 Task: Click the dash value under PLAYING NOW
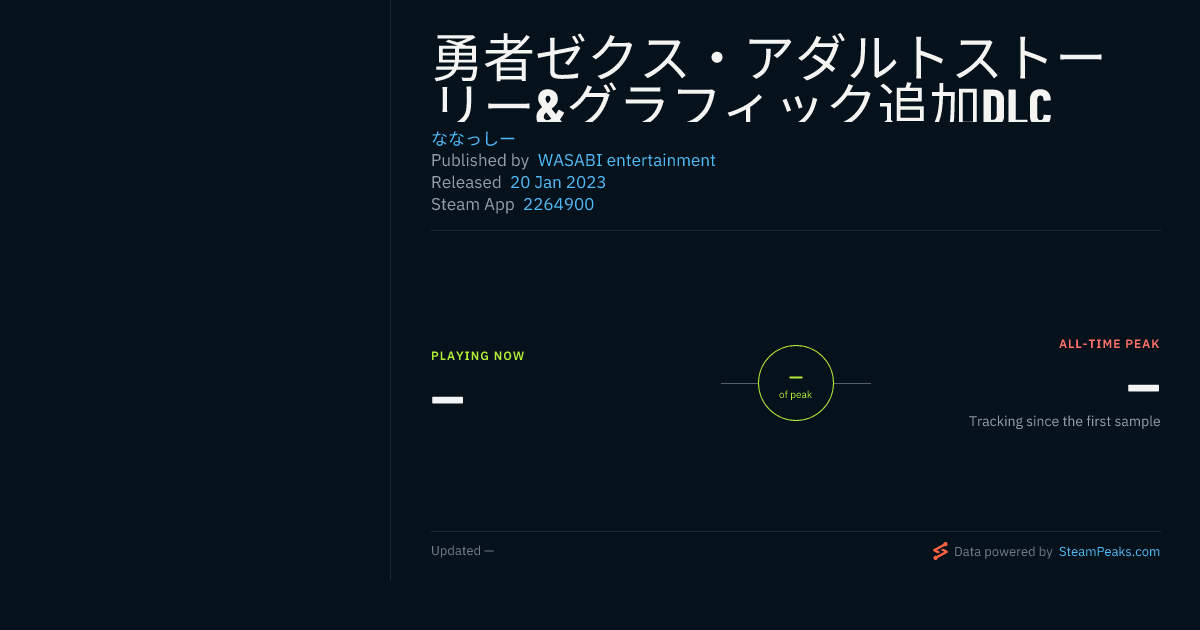447,400
